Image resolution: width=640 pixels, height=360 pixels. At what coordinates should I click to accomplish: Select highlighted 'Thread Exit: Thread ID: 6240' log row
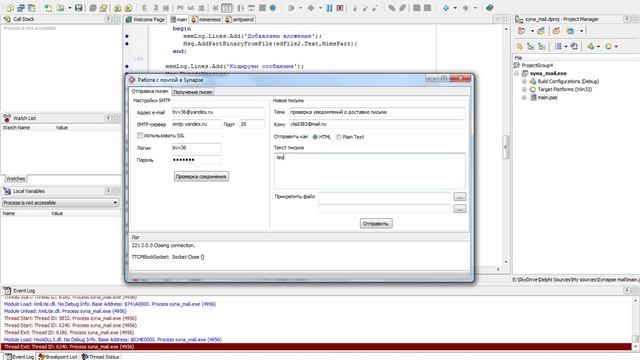tap(316, 347)
